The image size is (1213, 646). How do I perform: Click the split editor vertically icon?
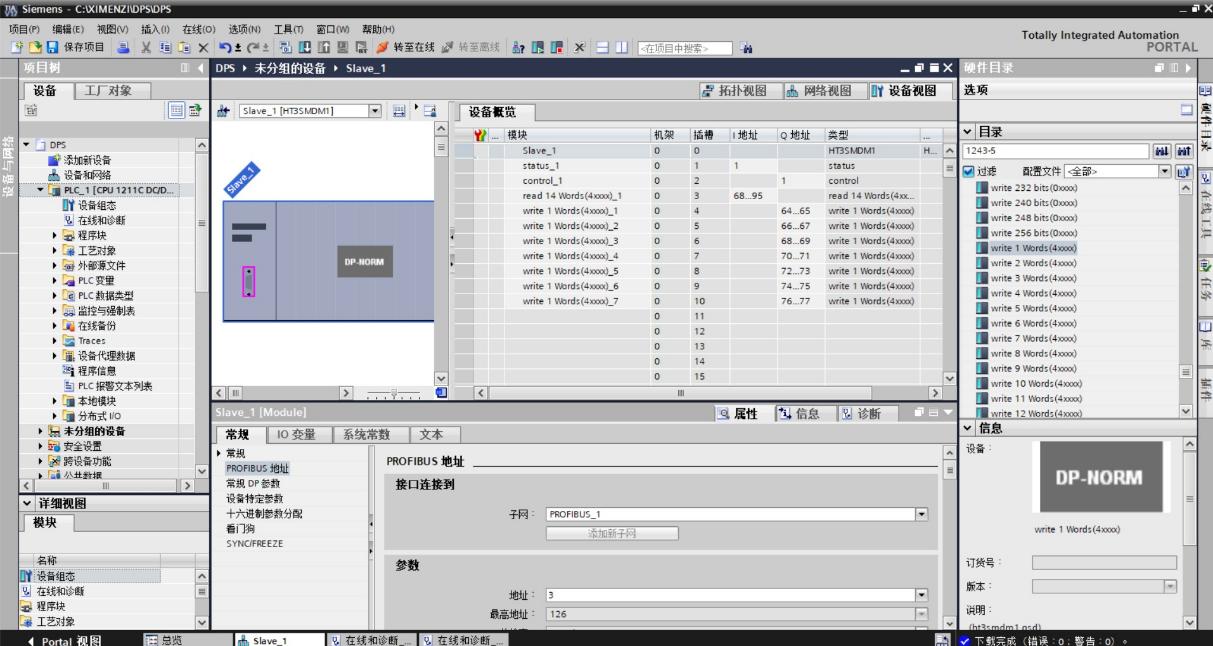(x=621, y=47)
